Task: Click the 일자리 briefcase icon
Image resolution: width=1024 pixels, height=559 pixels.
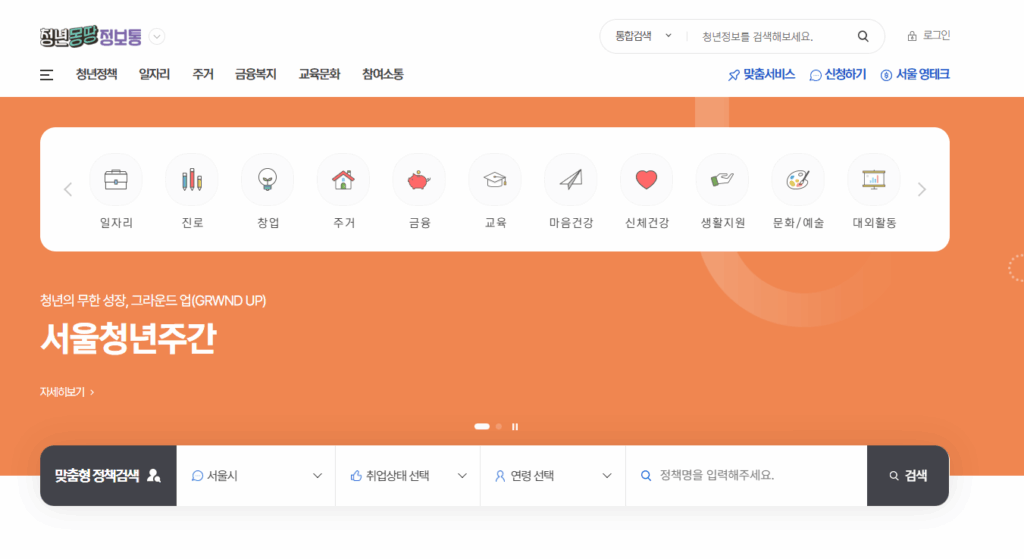Action: point(116,180)
